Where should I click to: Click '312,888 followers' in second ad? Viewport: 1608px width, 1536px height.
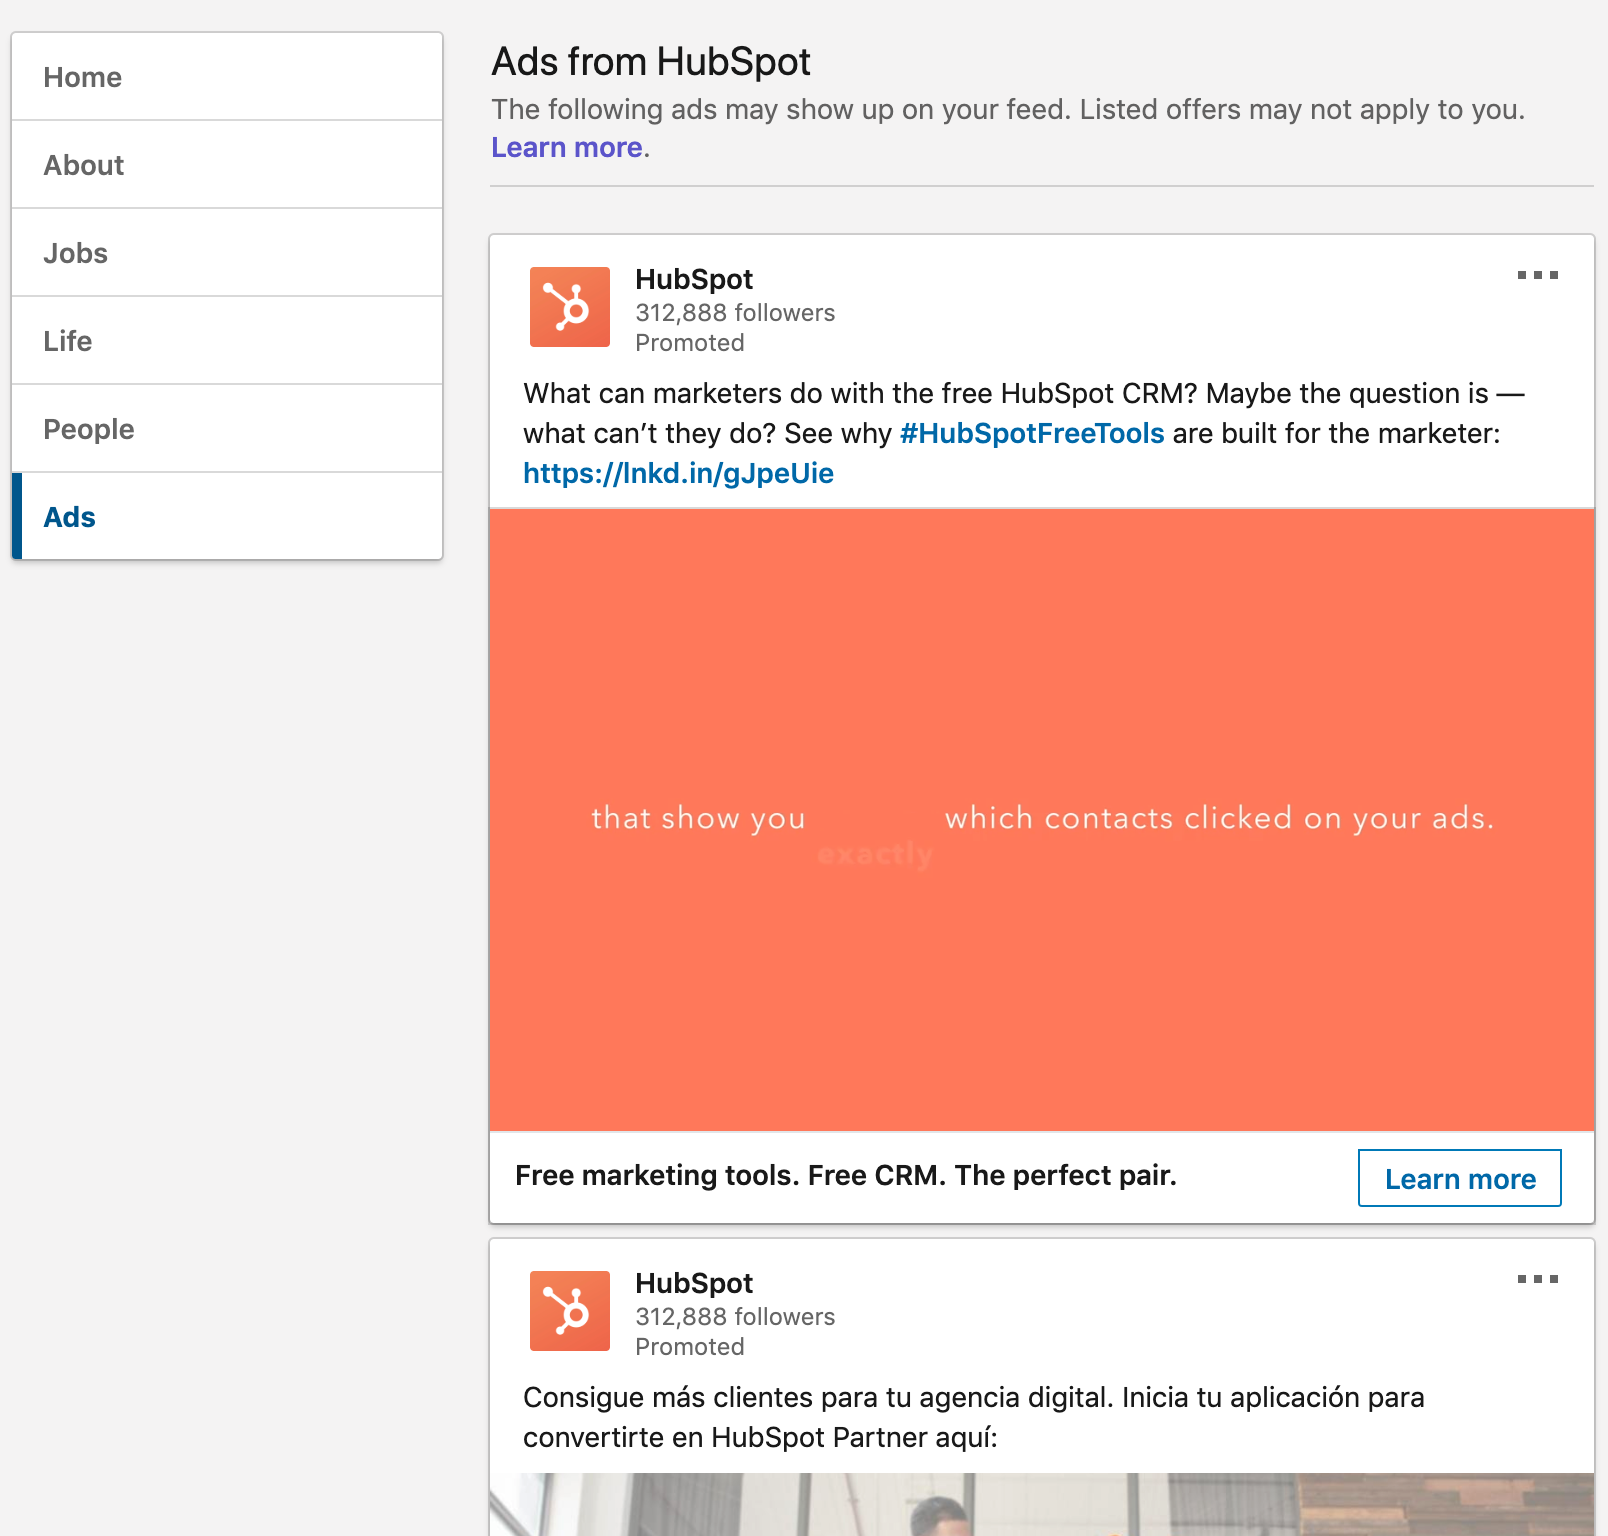(x=735, y=1317)
